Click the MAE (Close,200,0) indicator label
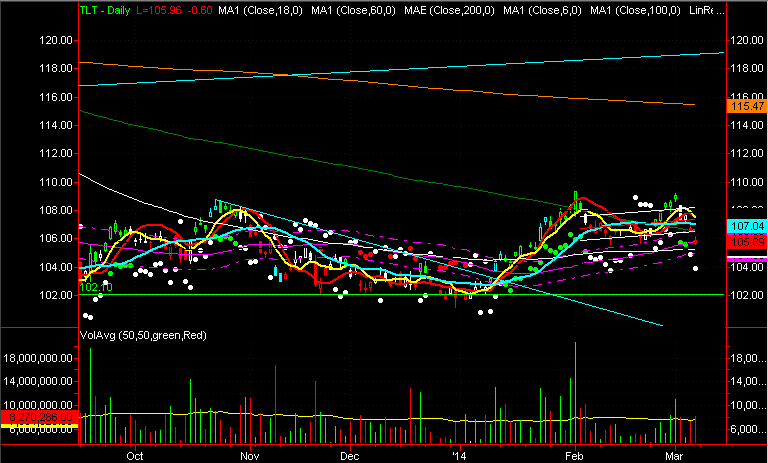This screenshot has height=463, width=768. (x=449, y=10)
